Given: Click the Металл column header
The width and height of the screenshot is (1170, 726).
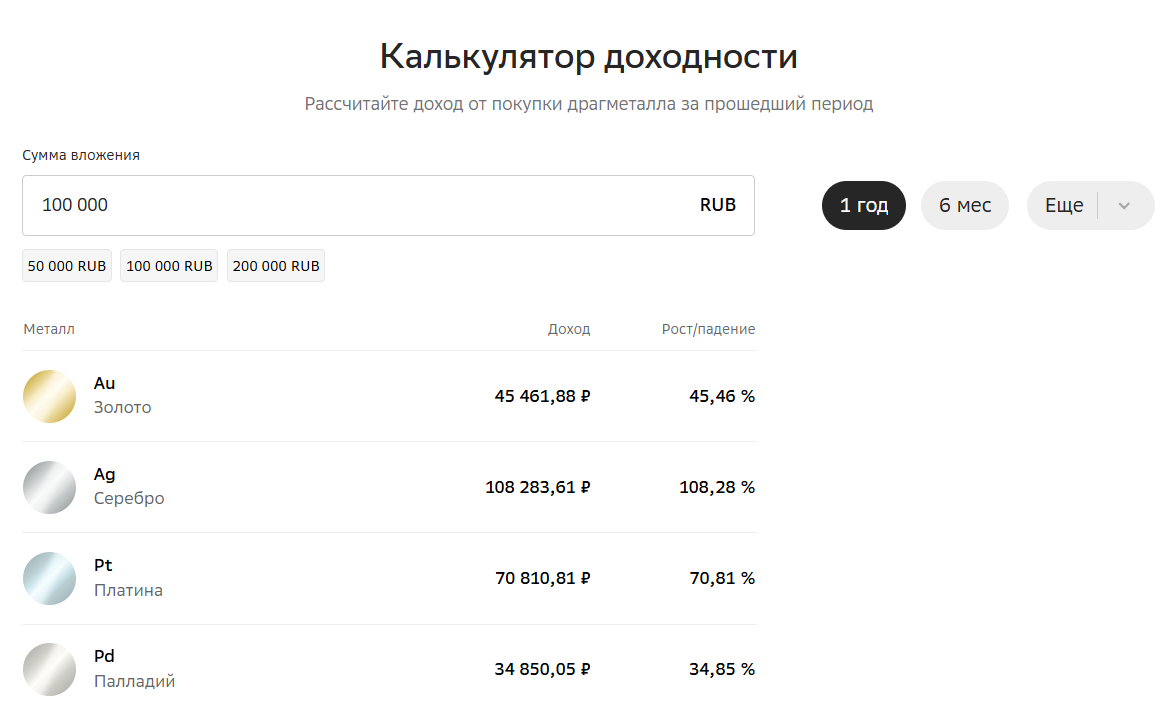Looking at the screenshot, I should 49,329.
